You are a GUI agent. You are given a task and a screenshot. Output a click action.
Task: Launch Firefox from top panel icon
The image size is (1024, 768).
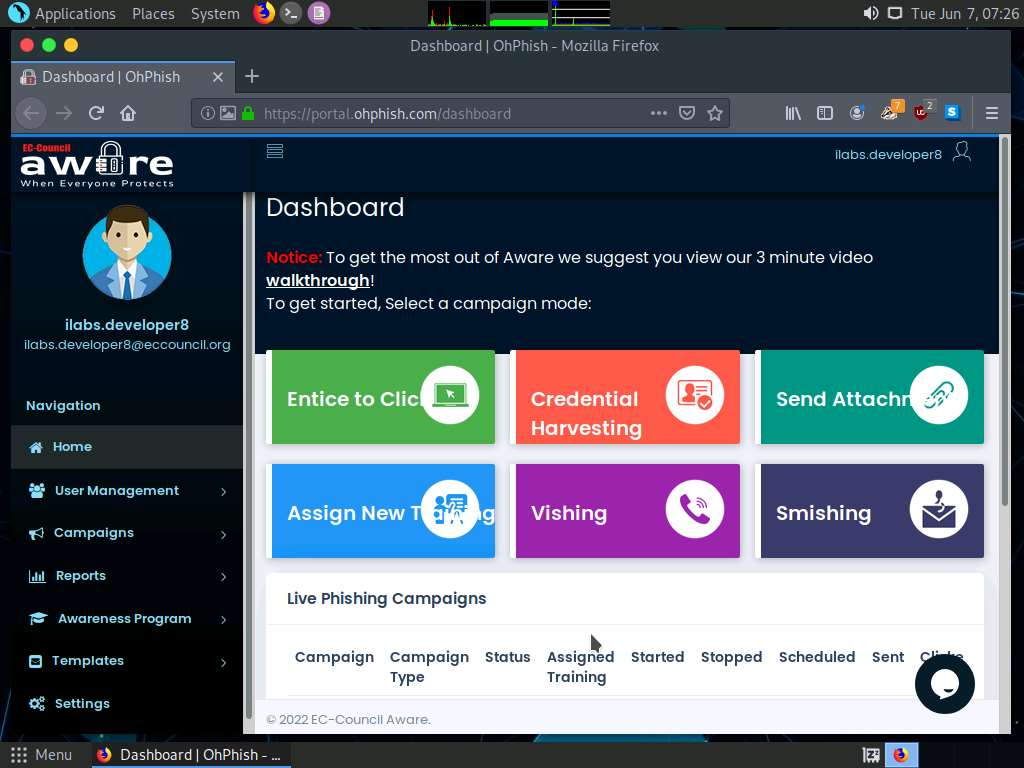tap(264, 13)
